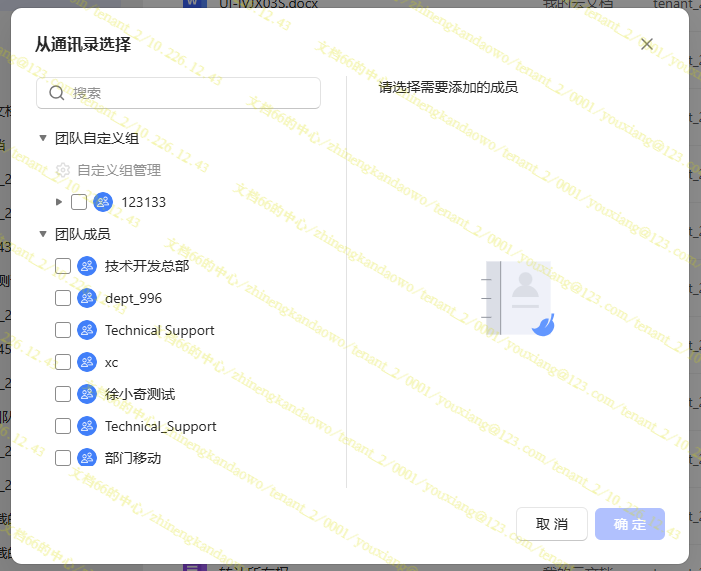The height and width of the screenshot is (571, 701).
Task: Click the icon beside Technical Support
Action: coord(87,330)
